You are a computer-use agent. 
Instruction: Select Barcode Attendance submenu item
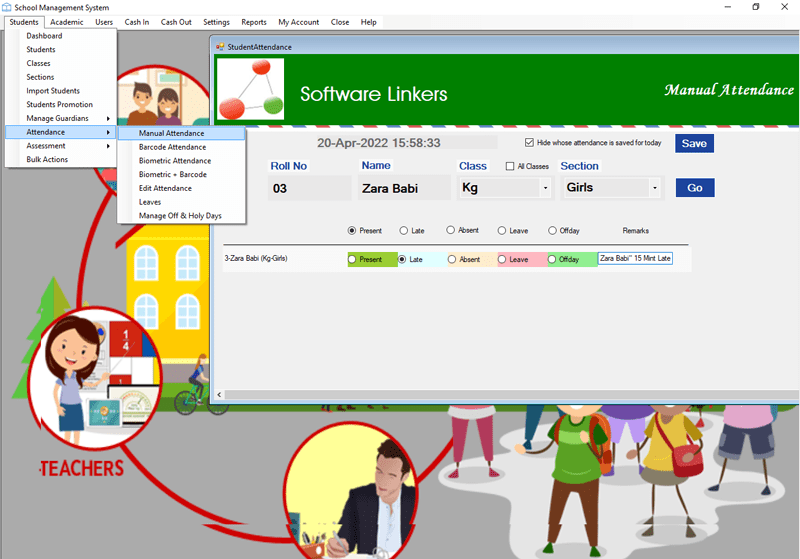[x=182, y=147]
